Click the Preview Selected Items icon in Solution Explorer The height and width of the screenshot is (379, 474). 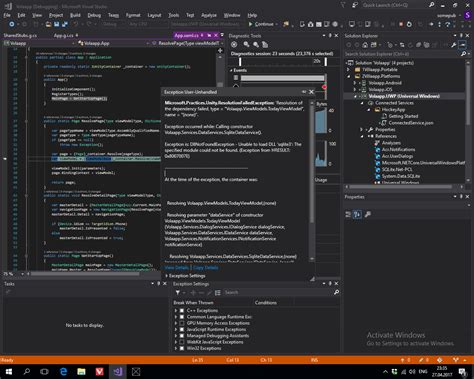(x=463, y=45)
